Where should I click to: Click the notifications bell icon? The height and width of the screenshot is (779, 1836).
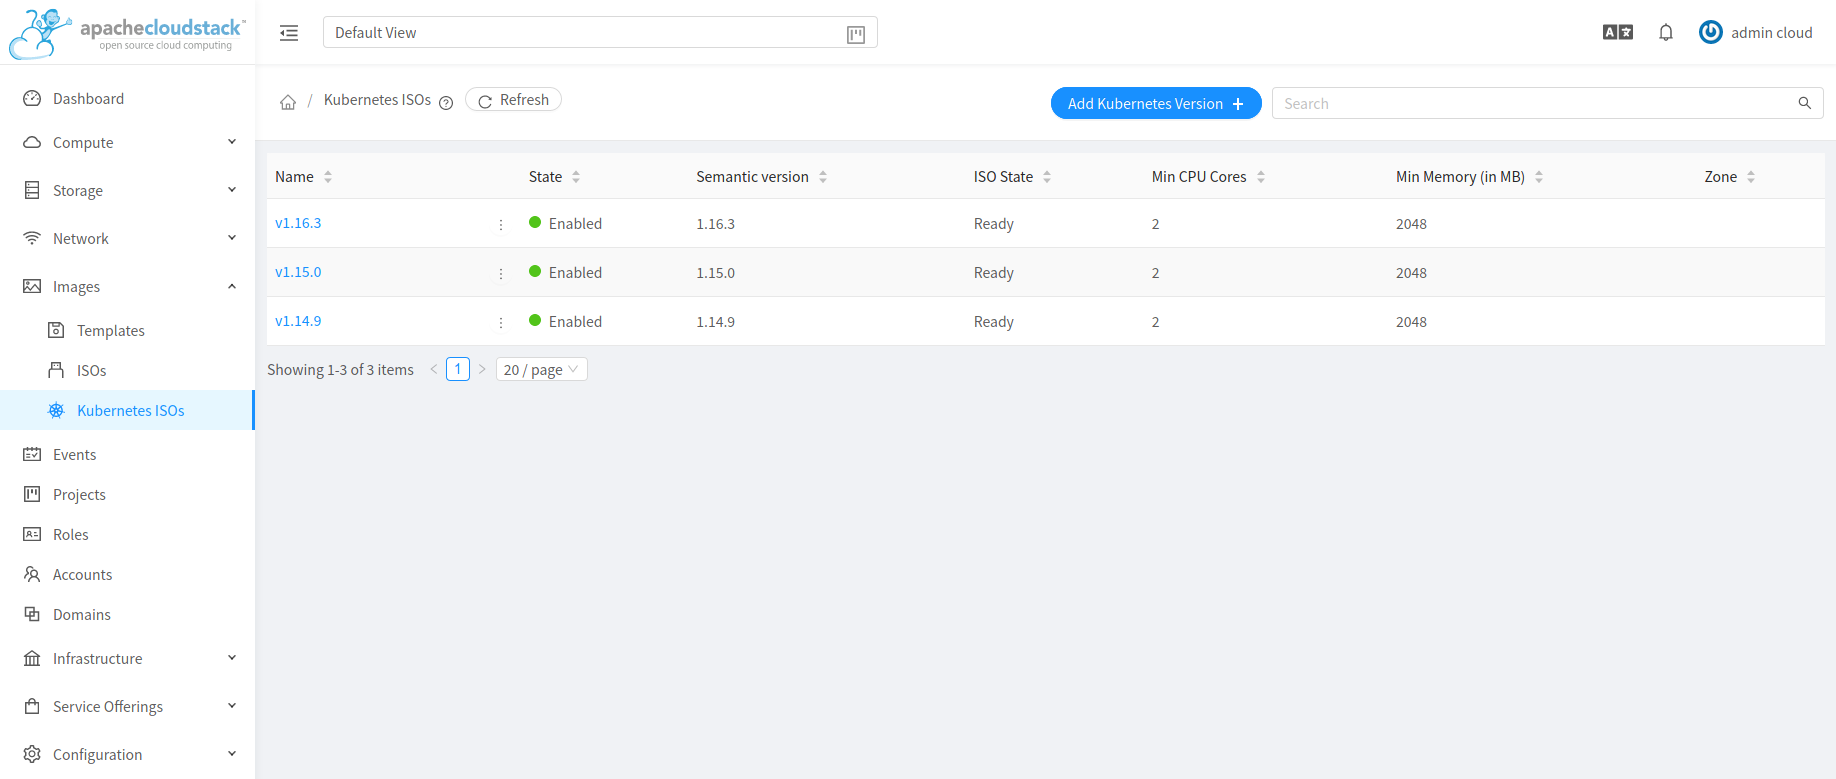1665,33
